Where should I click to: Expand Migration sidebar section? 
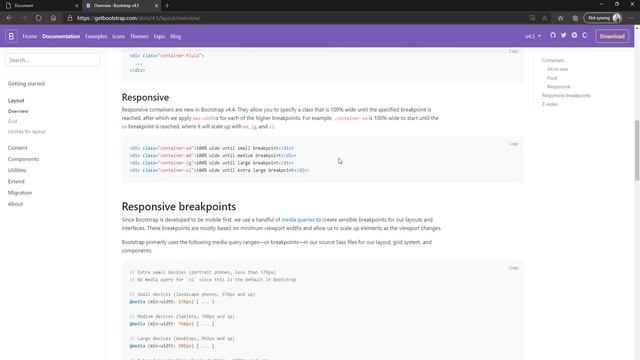[x=20, y=193]
